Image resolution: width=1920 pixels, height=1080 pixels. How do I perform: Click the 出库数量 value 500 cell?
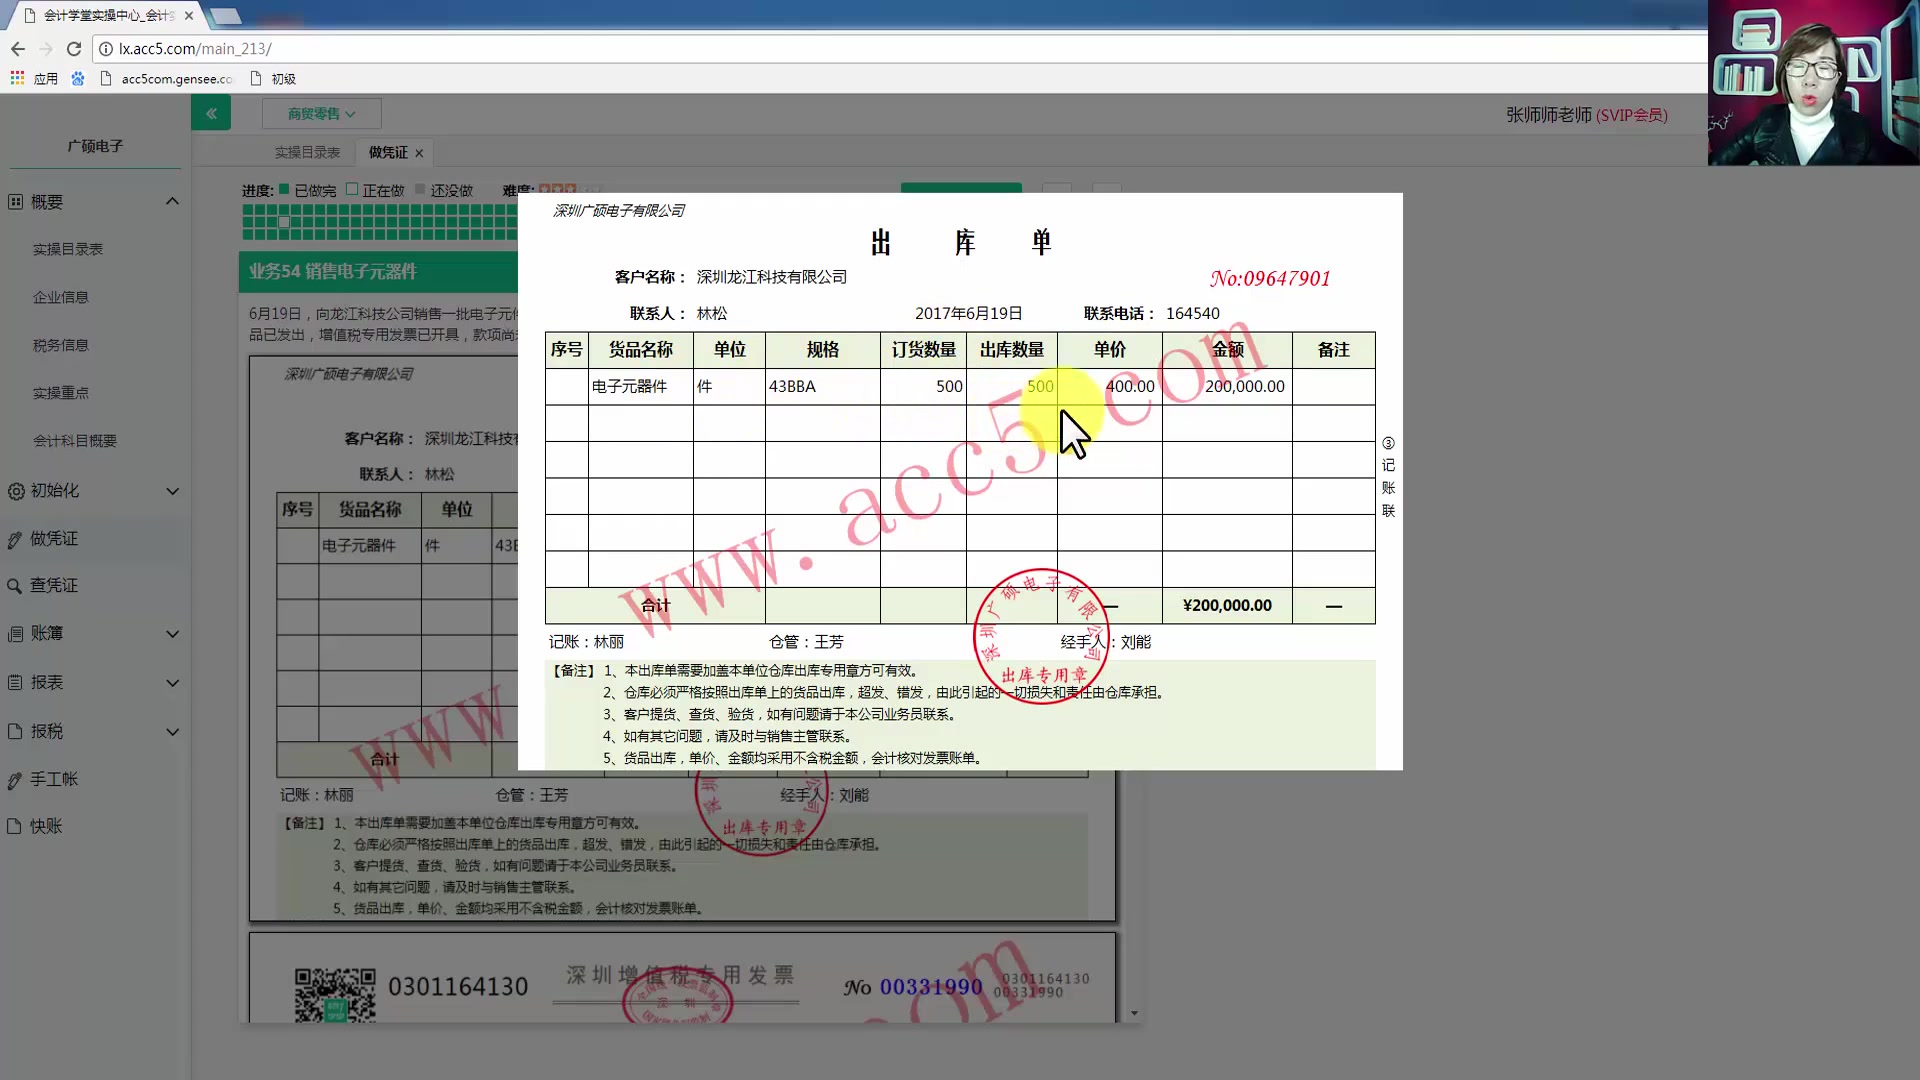click(1011, 386)
